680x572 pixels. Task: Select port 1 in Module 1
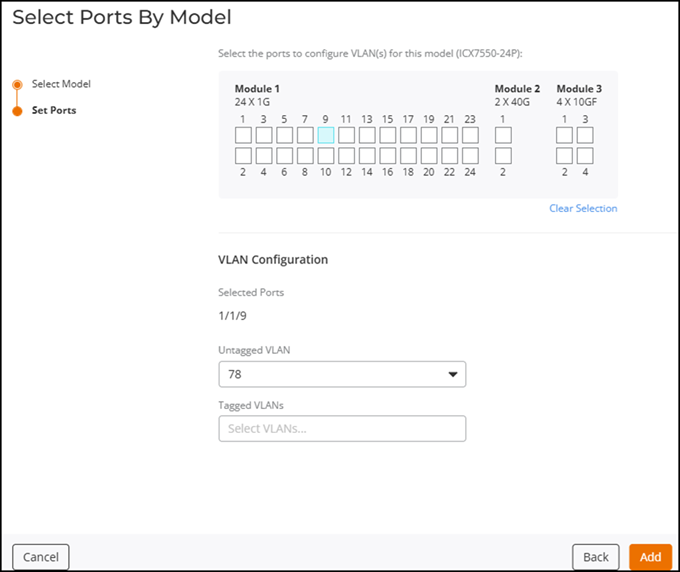pos(243,135)
